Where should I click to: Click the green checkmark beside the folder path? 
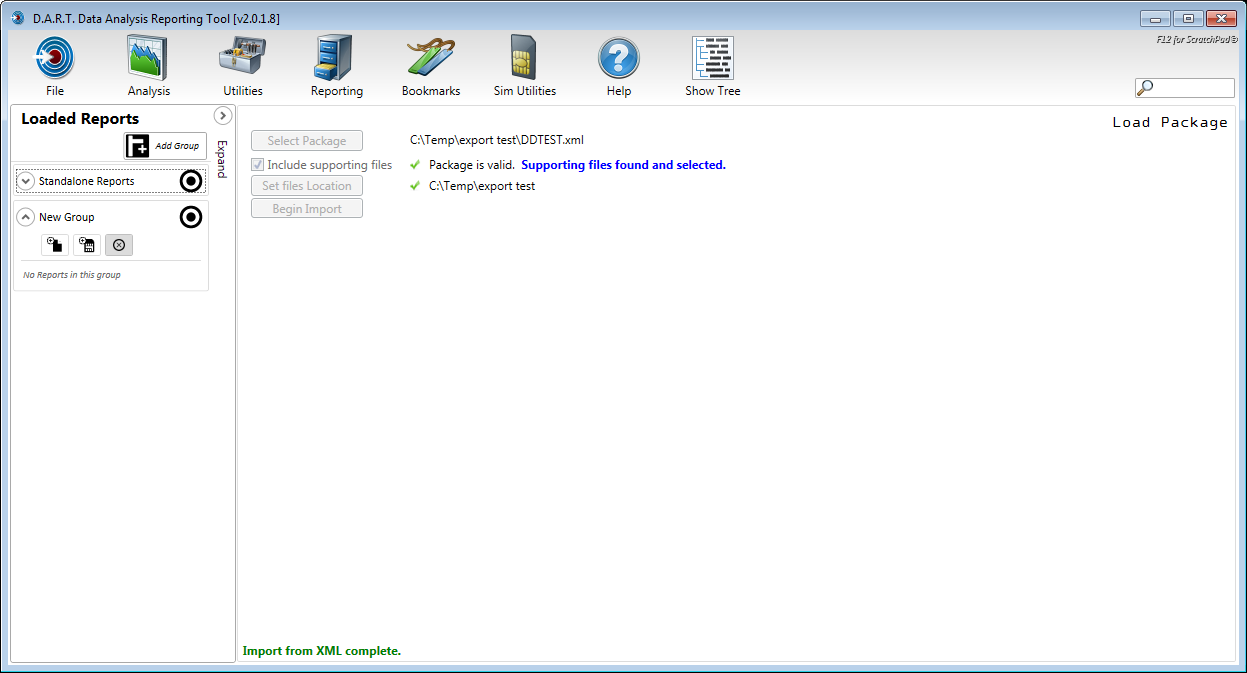tap(415, 186)
